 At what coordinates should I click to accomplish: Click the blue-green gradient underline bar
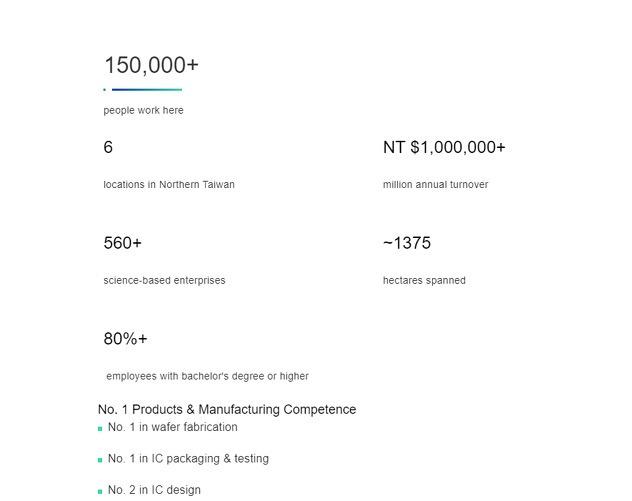point(146,90)
